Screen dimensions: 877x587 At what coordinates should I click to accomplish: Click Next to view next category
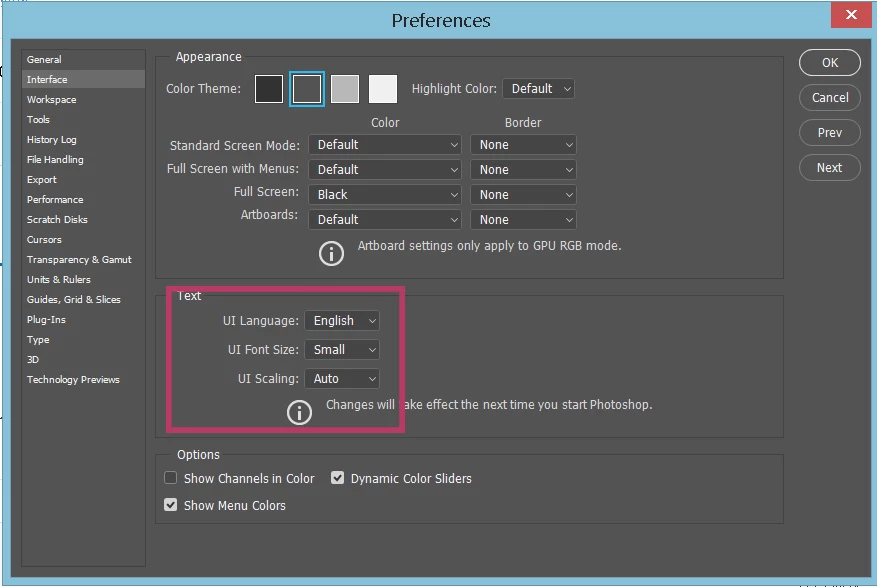click(x=829, y=168)
